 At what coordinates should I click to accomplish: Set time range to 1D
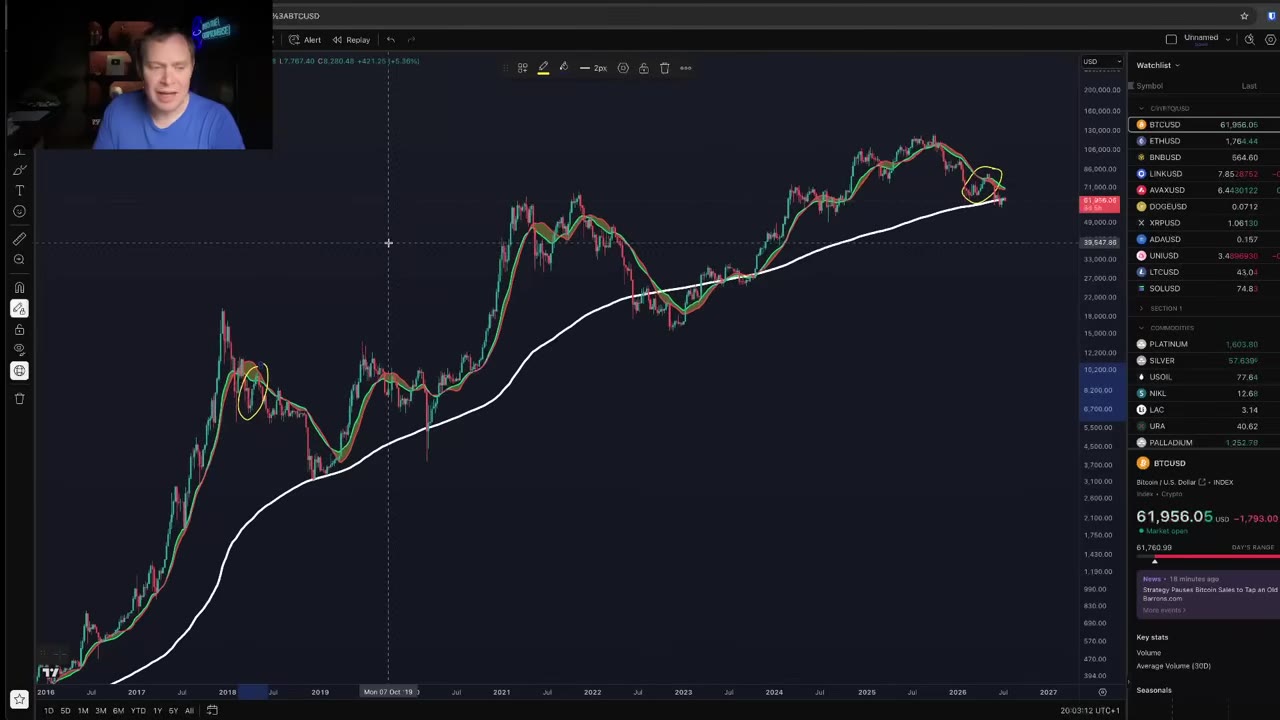tap(48, 710)
